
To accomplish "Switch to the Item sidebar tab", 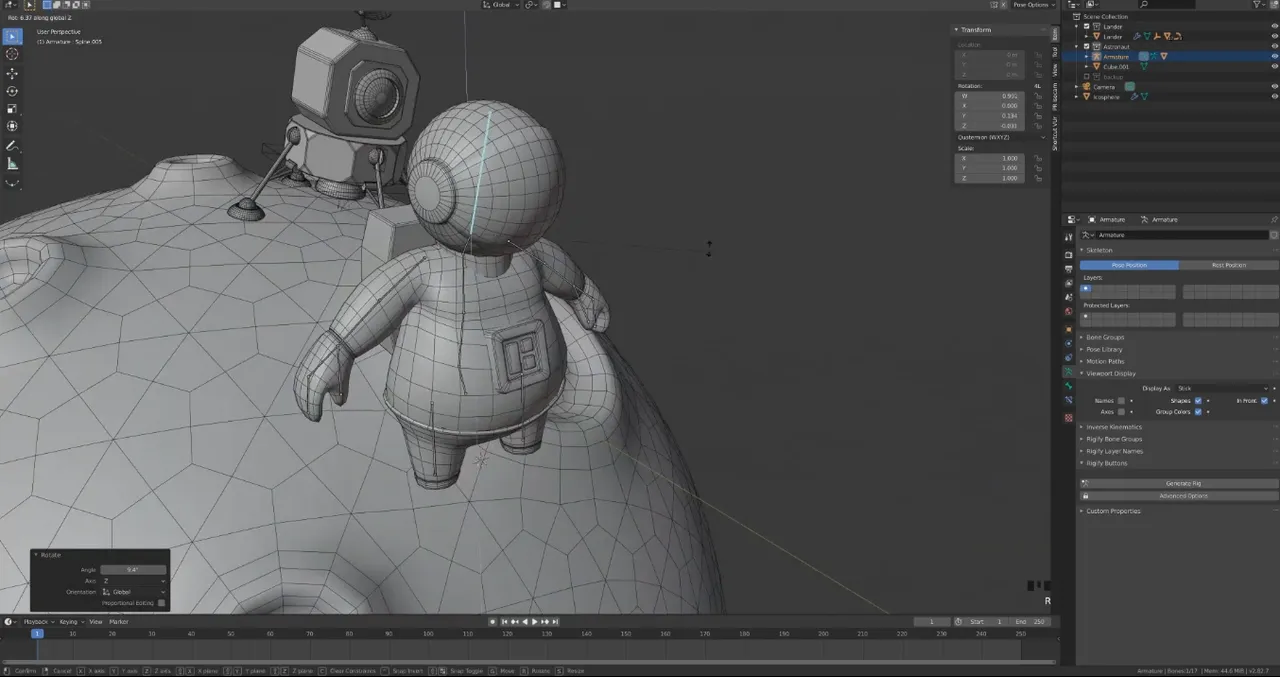I will [1054, 33].
